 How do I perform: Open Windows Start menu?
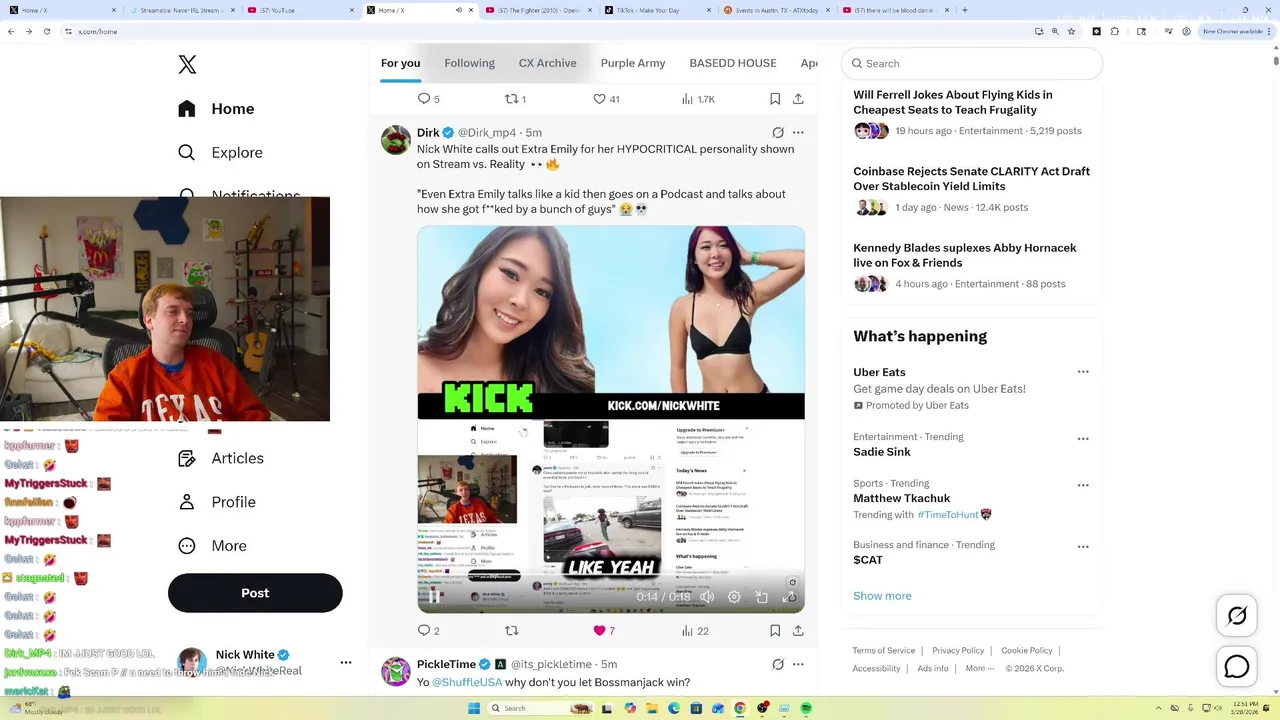[474, 708]
